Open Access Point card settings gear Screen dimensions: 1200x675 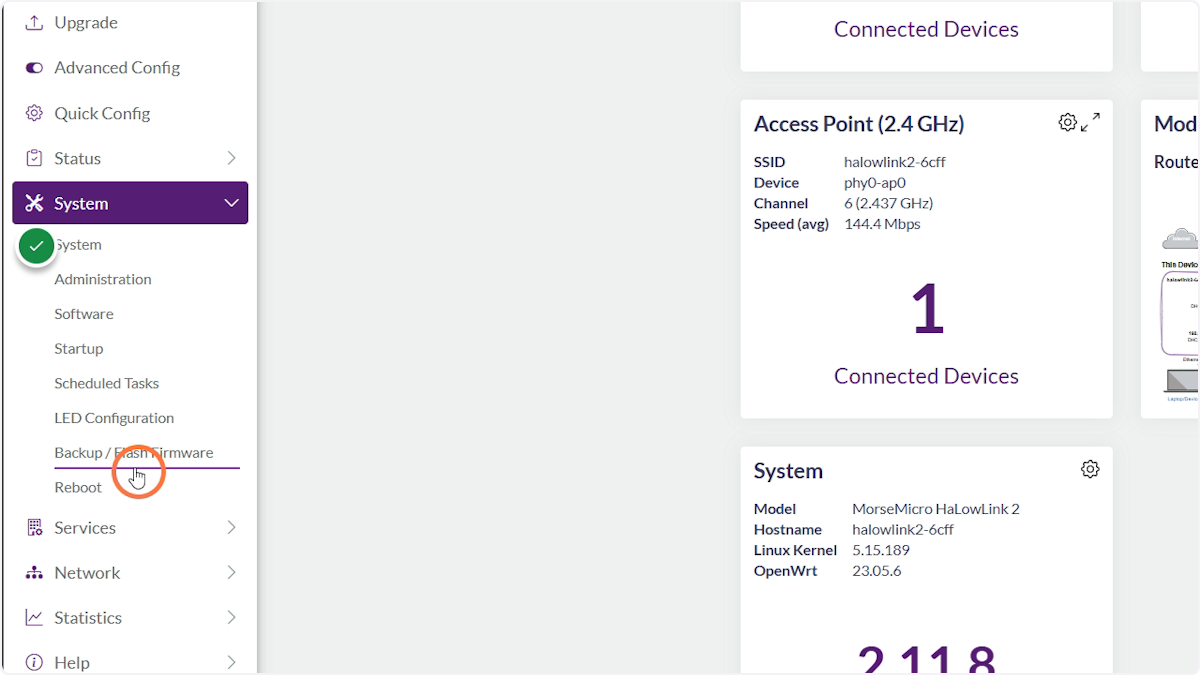(x=1067, y=122)
